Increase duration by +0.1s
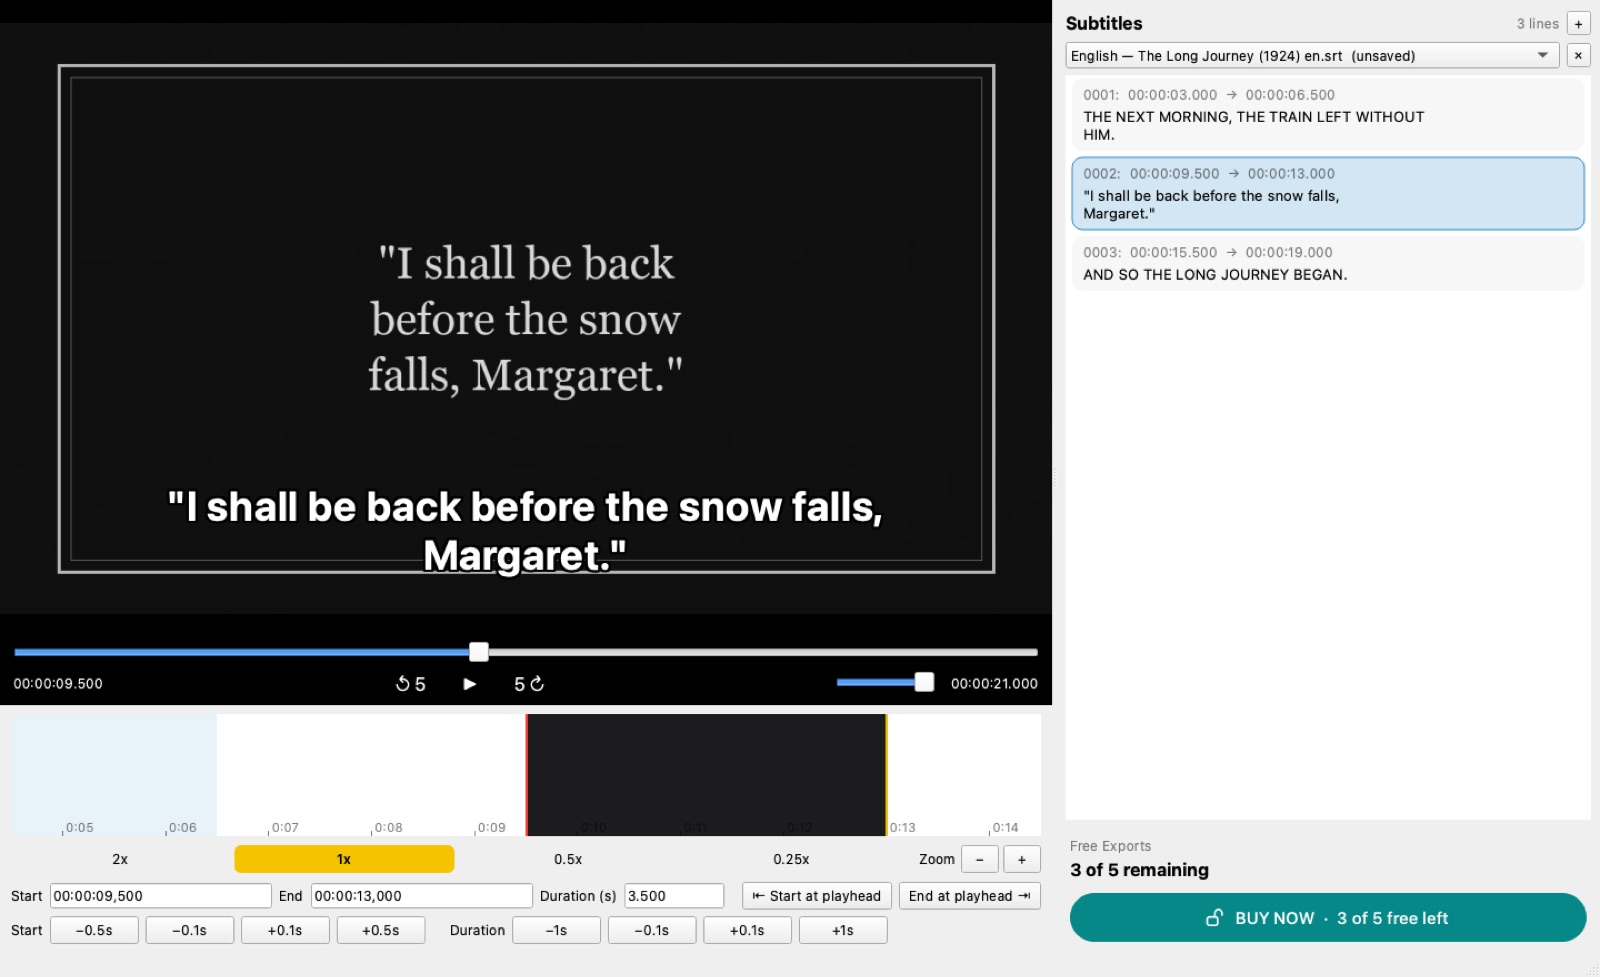Screen dimensions: 1600x977 [747, 930]
